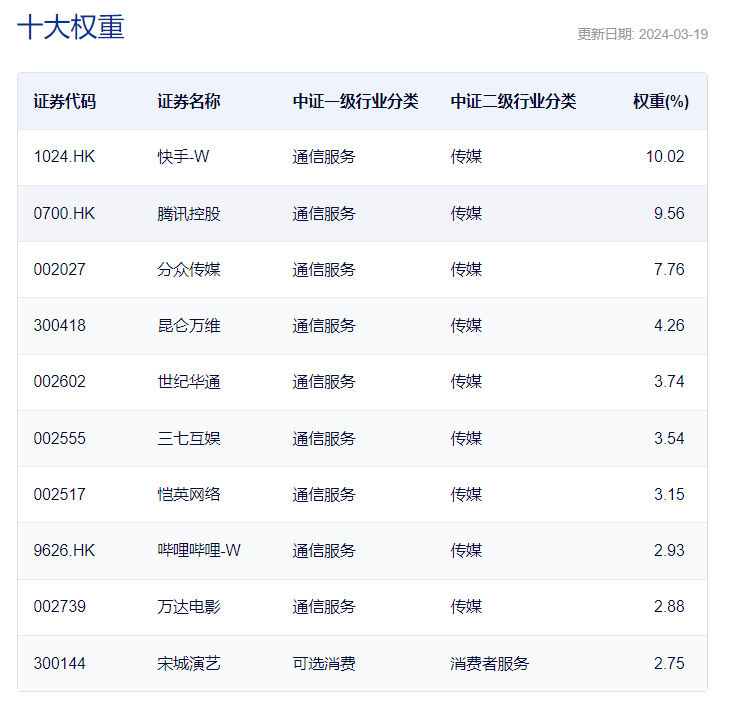Image resolution: width=732 pixels, height=706 pixels.
Task: Select the 三七互娱 name cell
Action: click(x=189, y=438)
